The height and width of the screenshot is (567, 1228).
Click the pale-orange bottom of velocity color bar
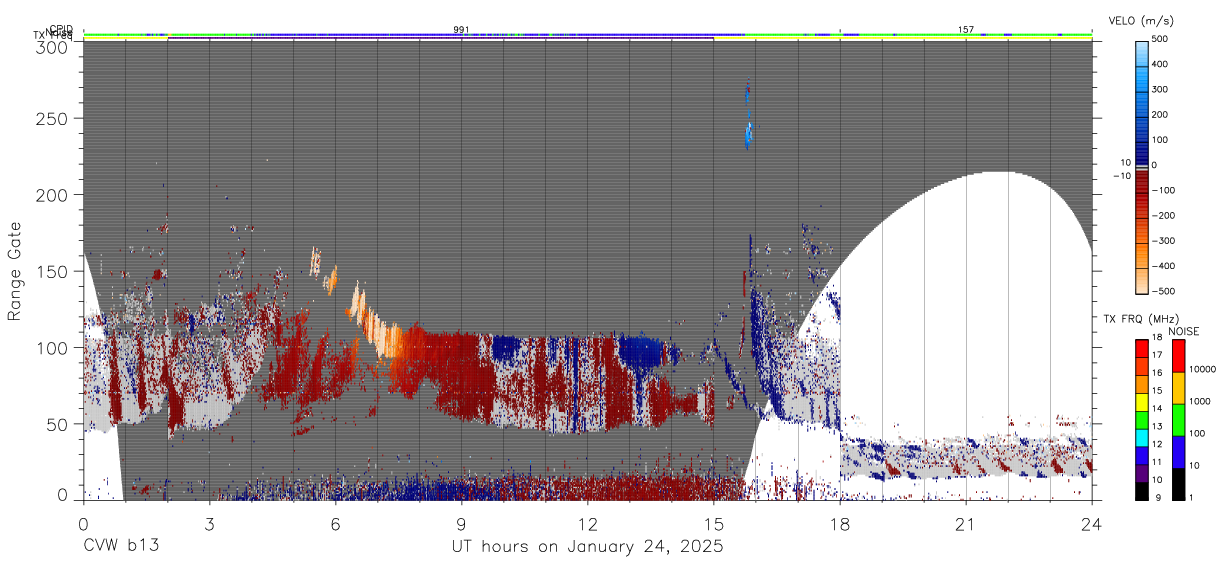pyautogui.click(x=1142, y=280)
